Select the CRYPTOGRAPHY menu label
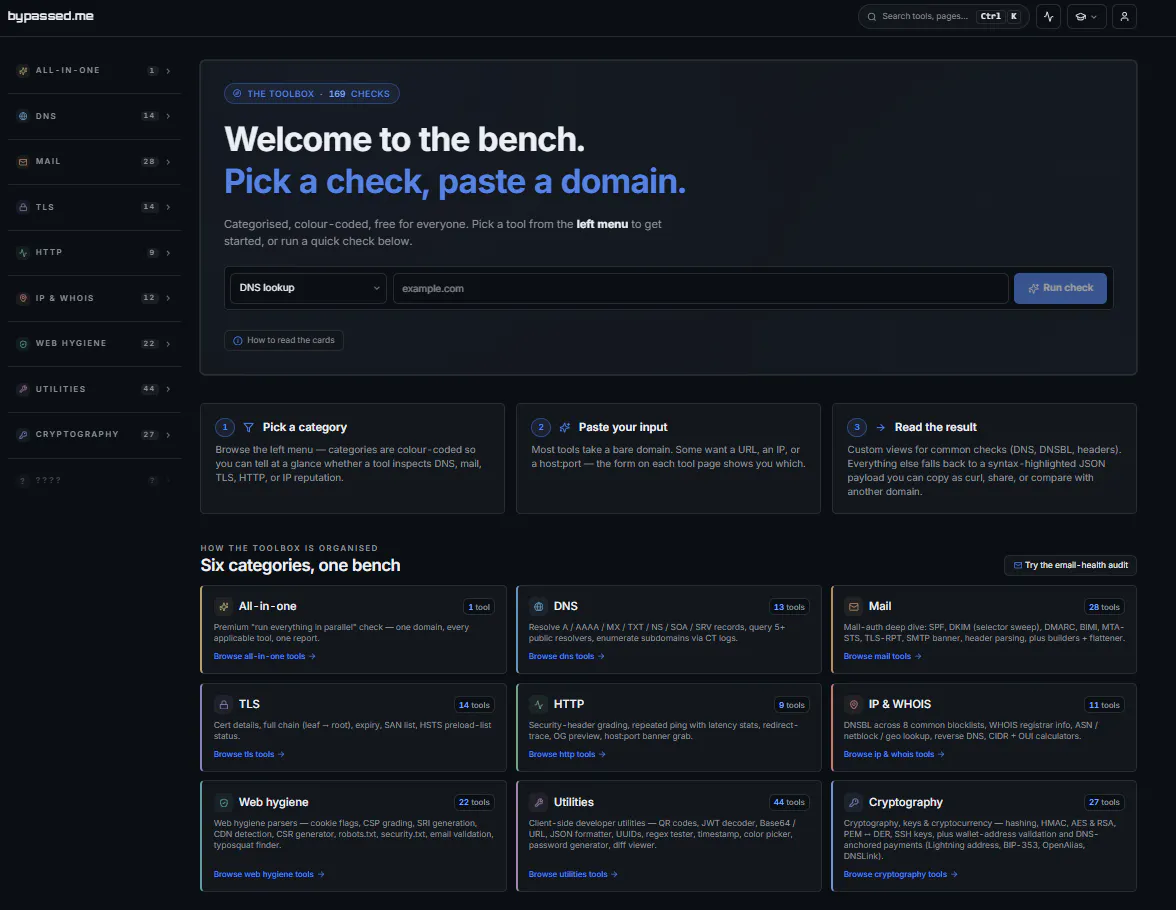This screenshot has height=910, width=1176. click(x=77, y=434)
